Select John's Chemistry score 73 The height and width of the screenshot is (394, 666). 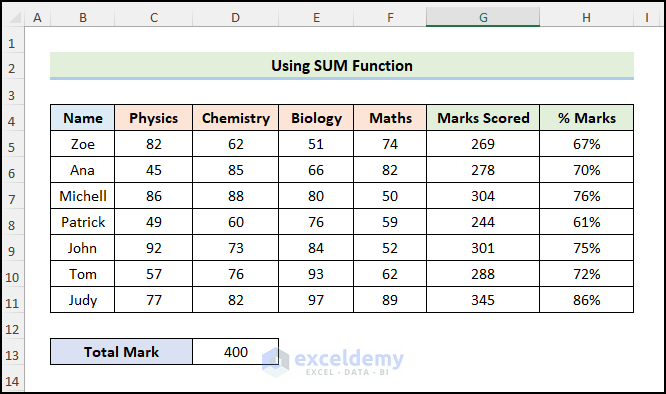coord(235,248)
